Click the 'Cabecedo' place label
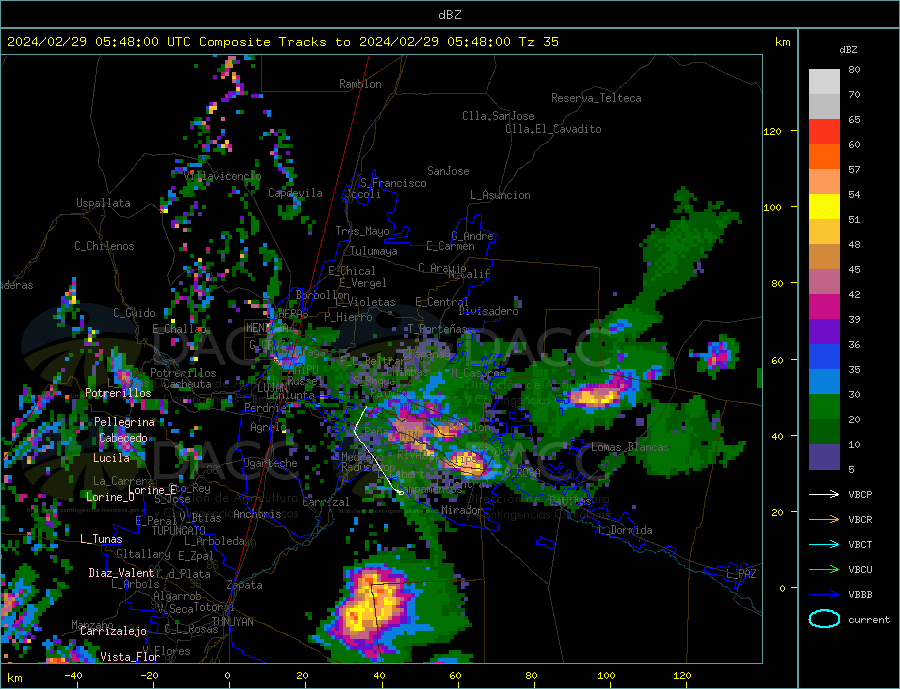The height and width of the screenshot is (689, 900). pyautogui.click(x=123, y=438)
